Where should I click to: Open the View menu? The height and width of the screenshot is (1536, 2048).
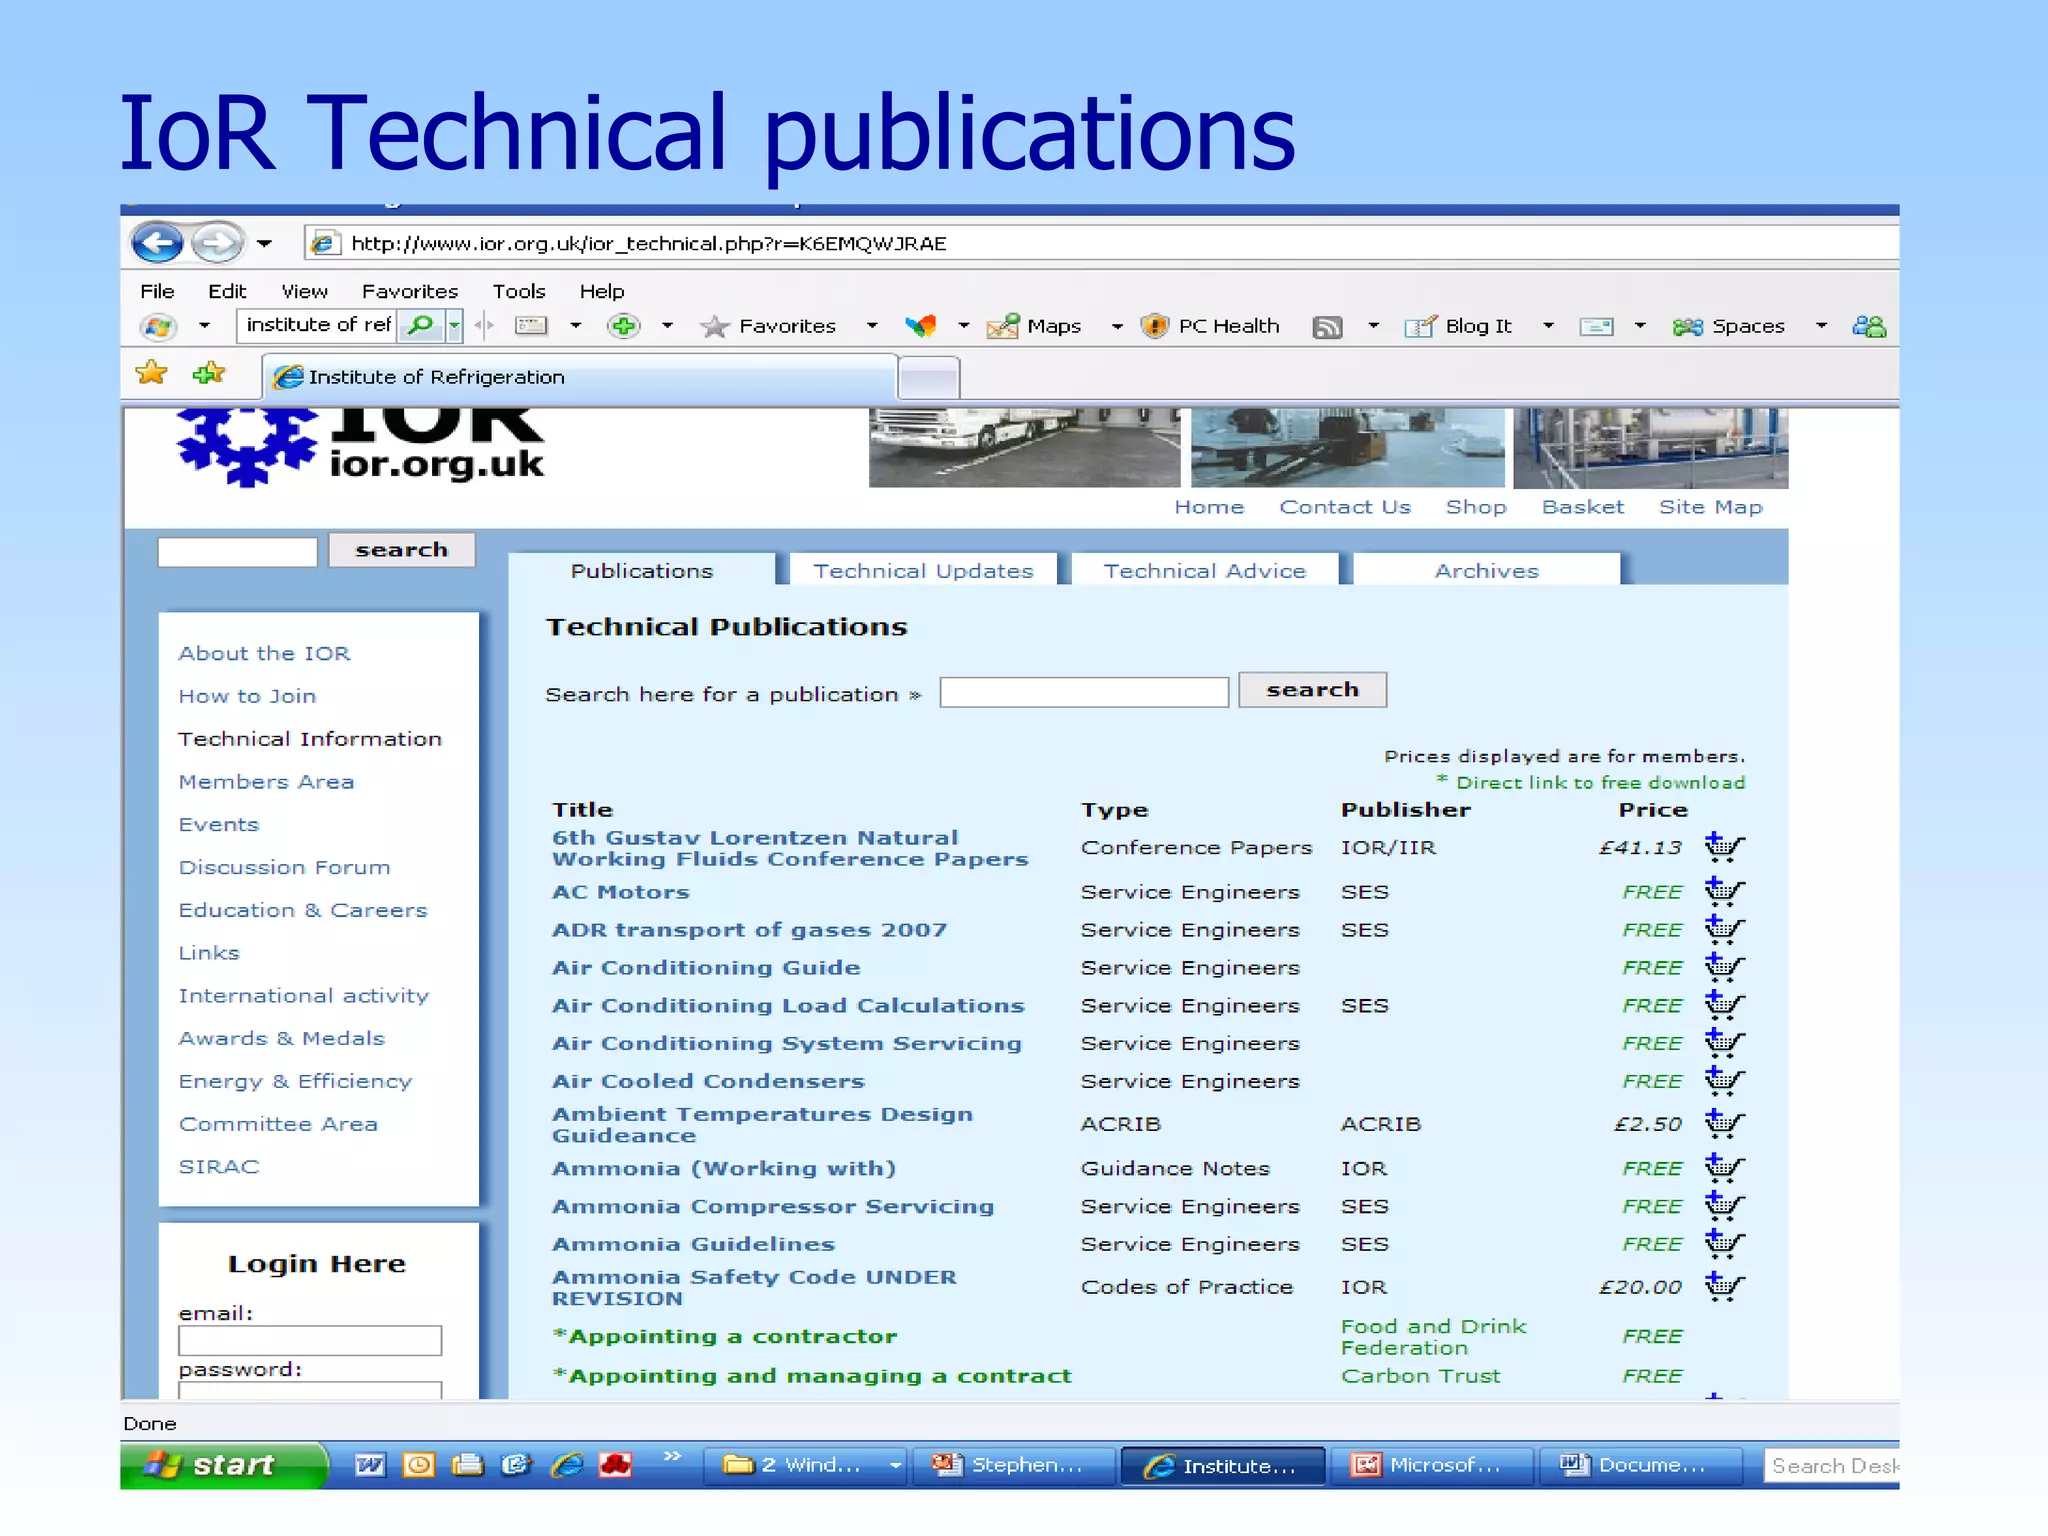coord(304,291)
